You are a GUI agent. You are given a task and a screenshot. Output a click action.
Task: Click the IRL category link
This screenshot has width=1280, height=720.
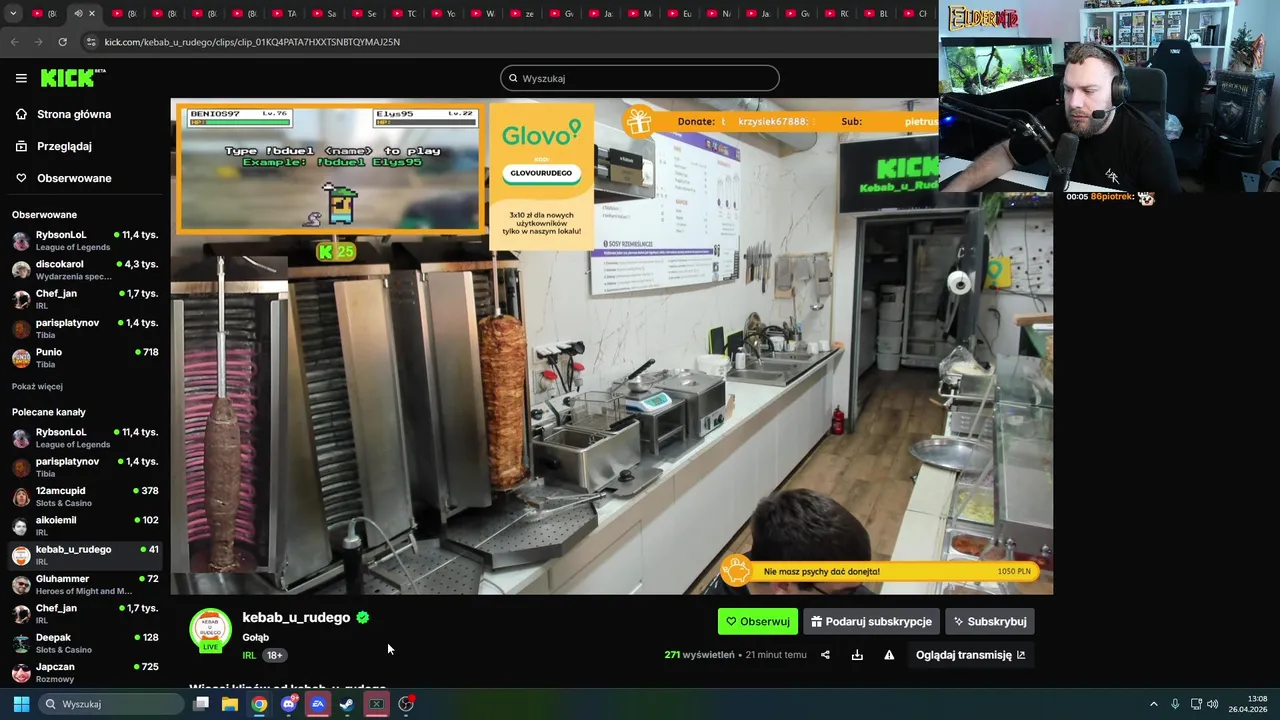[x=249, y=655]
